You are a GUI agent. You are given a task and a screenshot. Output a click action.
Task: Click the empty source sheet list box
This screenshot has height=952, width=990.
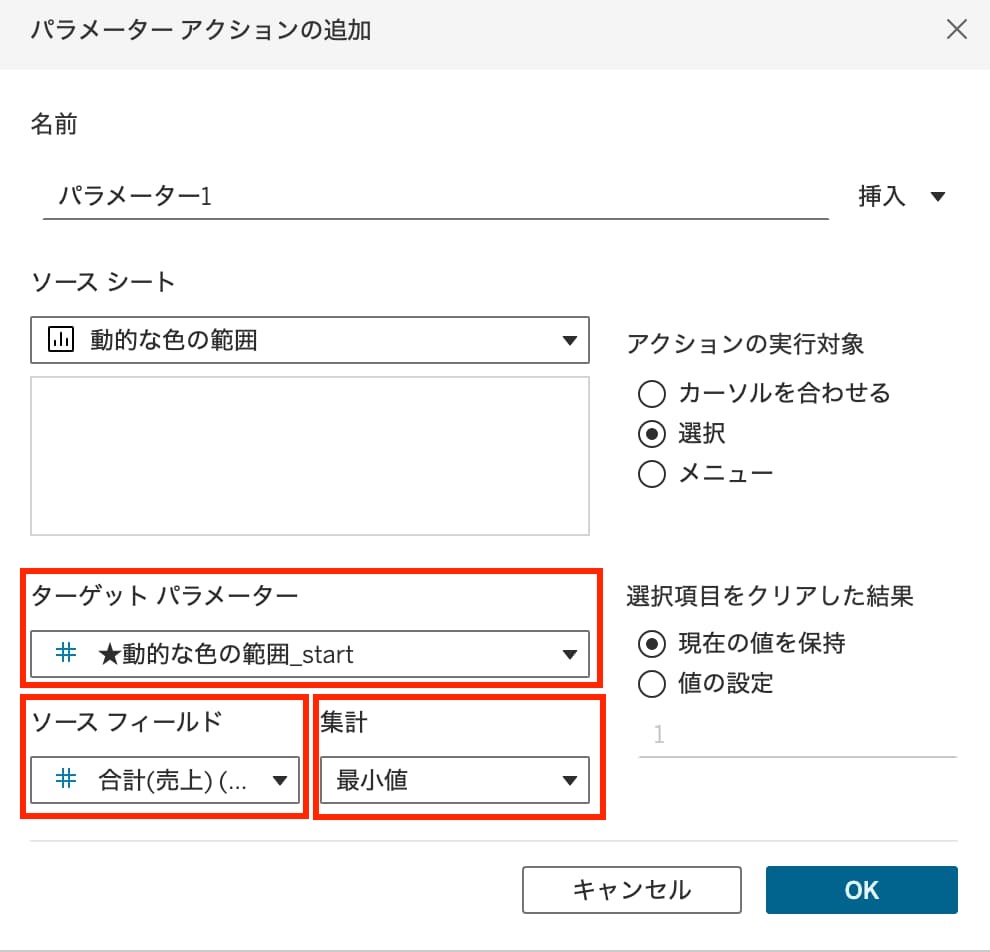pos(310,456)
